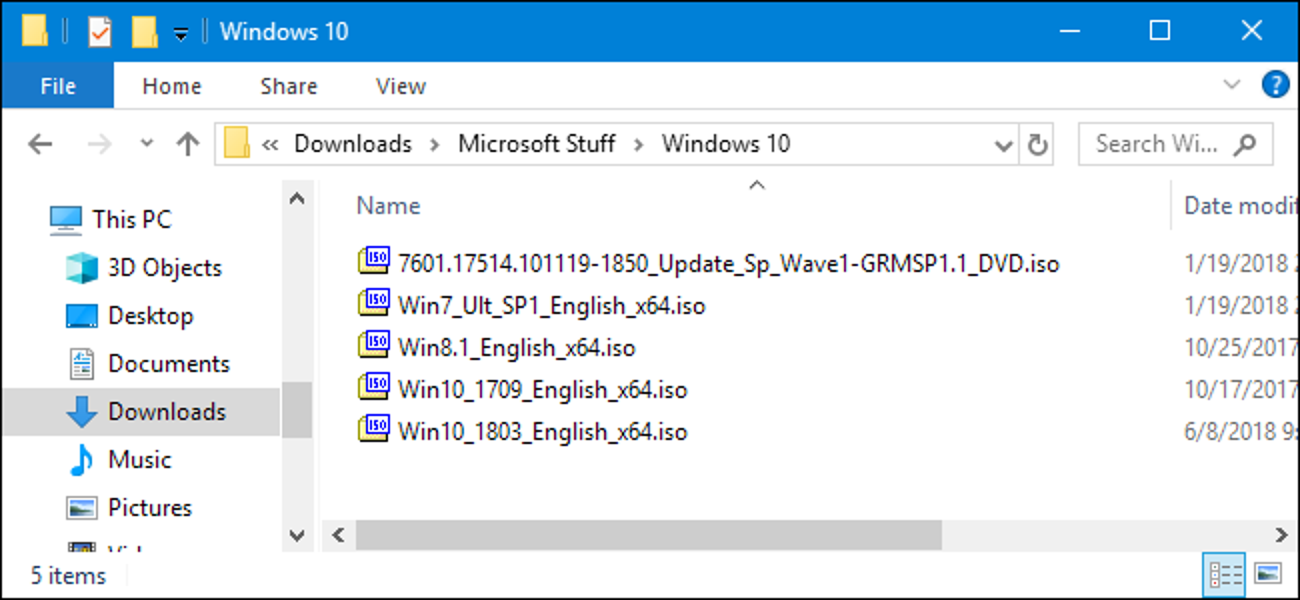Open the address bar history dropdown
This screenshot has height=600, width=1300.
1004,146
